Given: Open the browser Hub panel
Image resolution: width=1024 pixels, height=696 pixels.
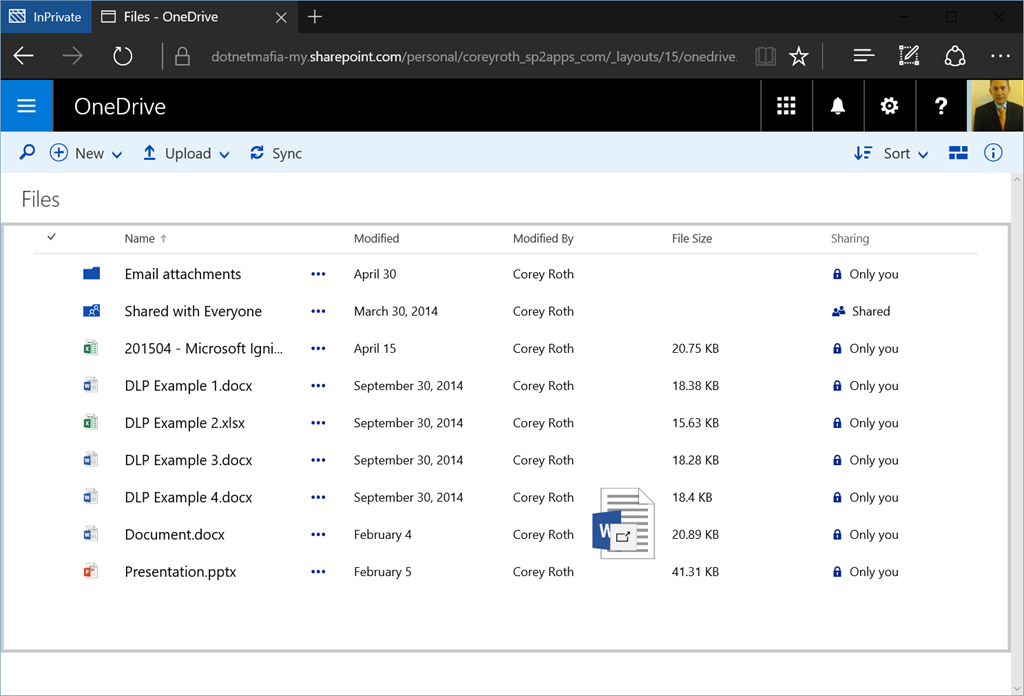Looking at the screenshot, I should (863, 56).
